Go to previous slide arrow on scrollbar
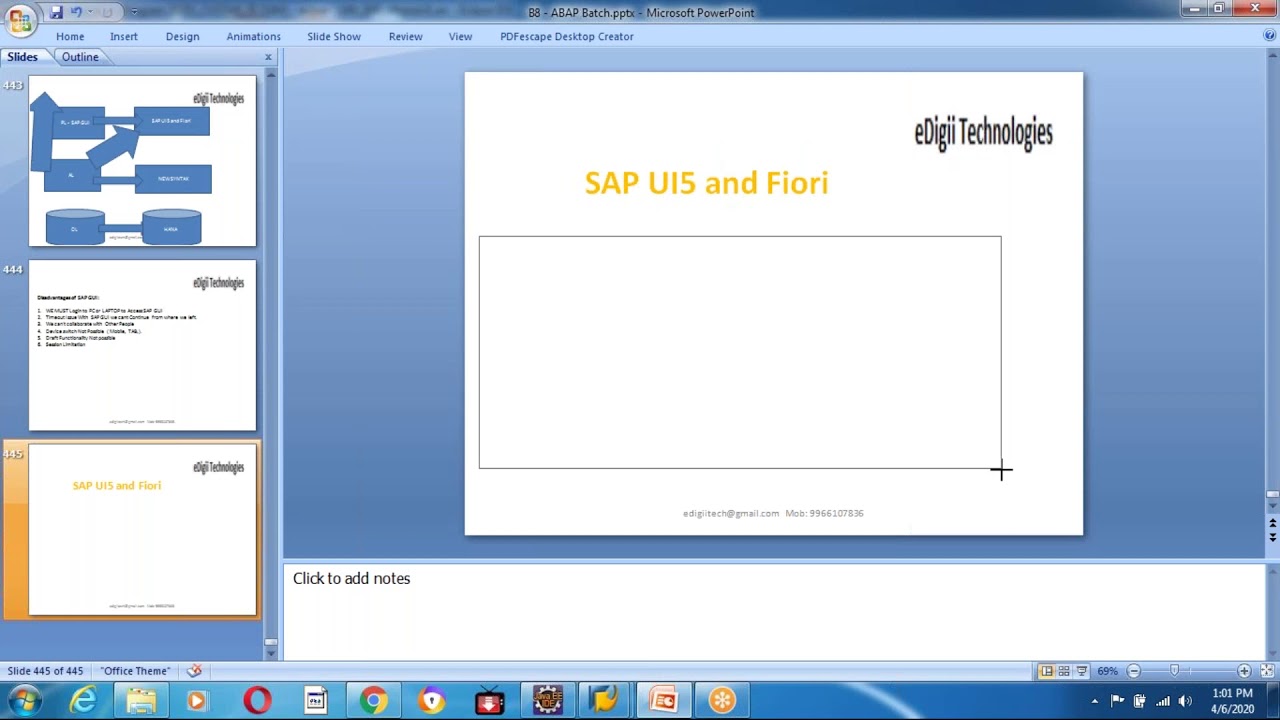The width and height of the screenshot is (1280, 720). pos(1272,523)
